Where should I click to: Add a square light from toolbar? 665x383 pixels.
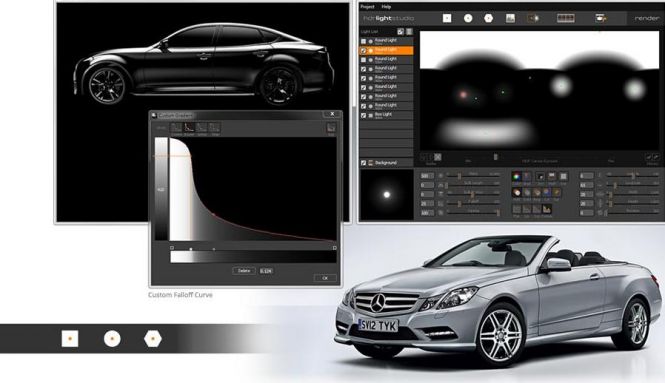[x=447, y=18]
